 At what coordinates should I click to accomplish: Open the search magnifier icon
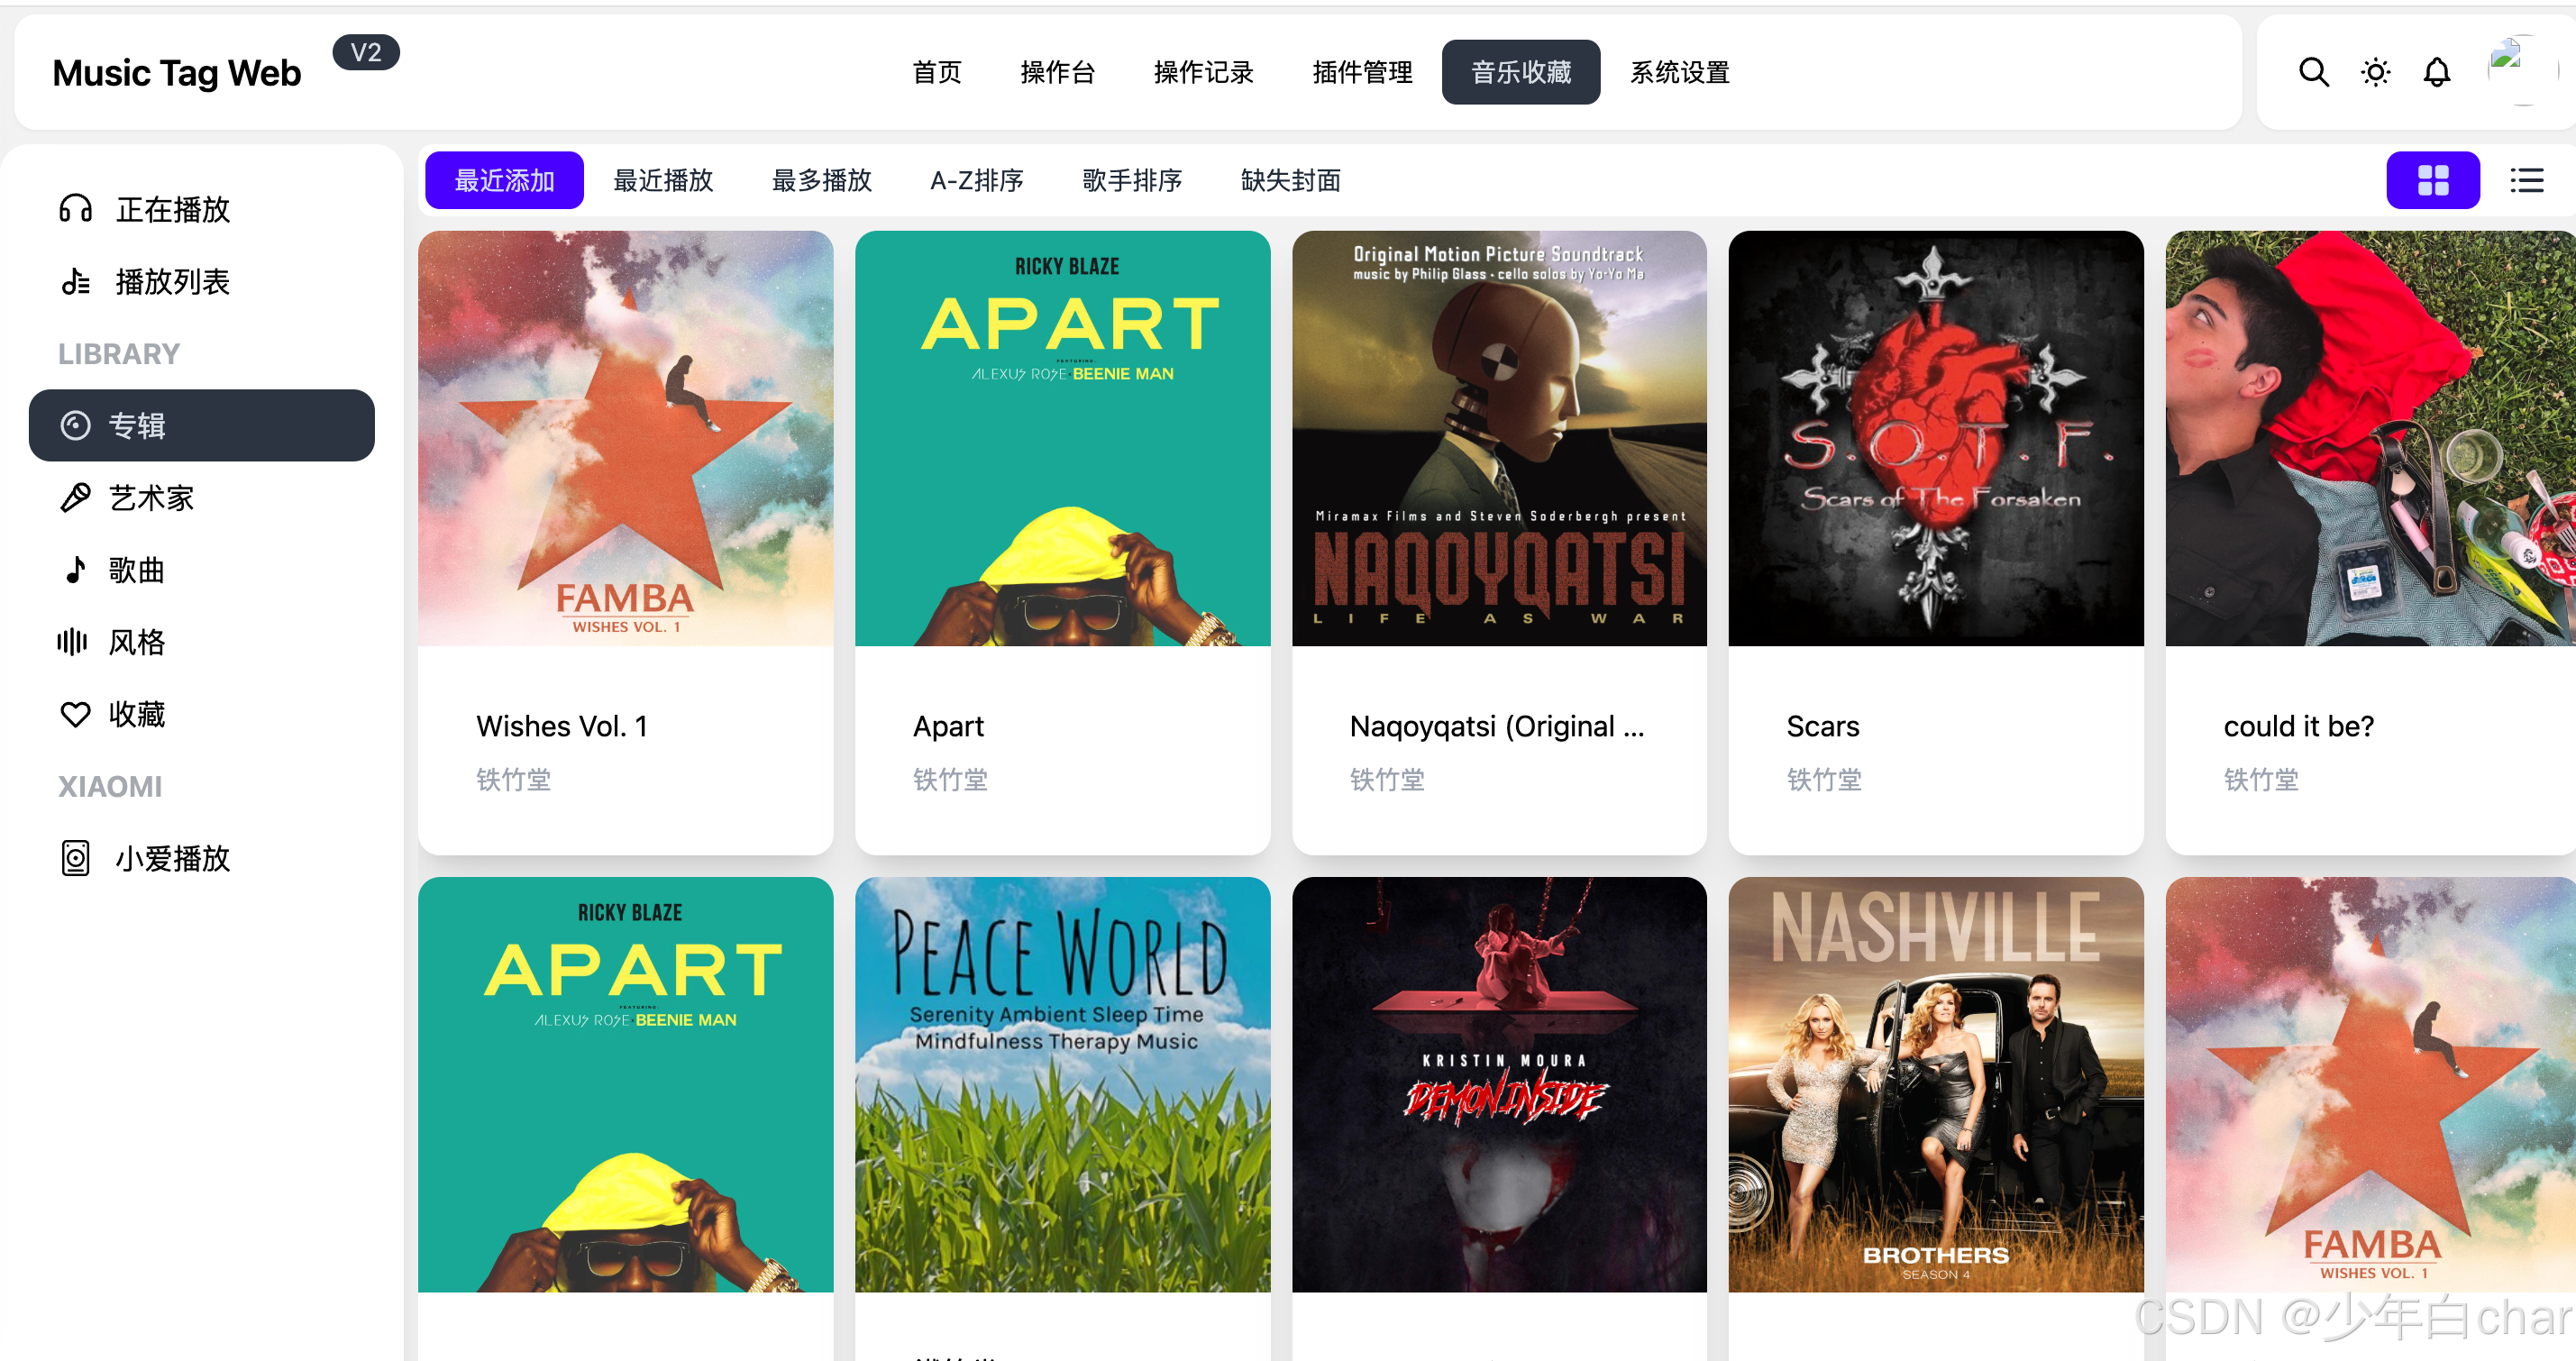[x=2313, y=72]
